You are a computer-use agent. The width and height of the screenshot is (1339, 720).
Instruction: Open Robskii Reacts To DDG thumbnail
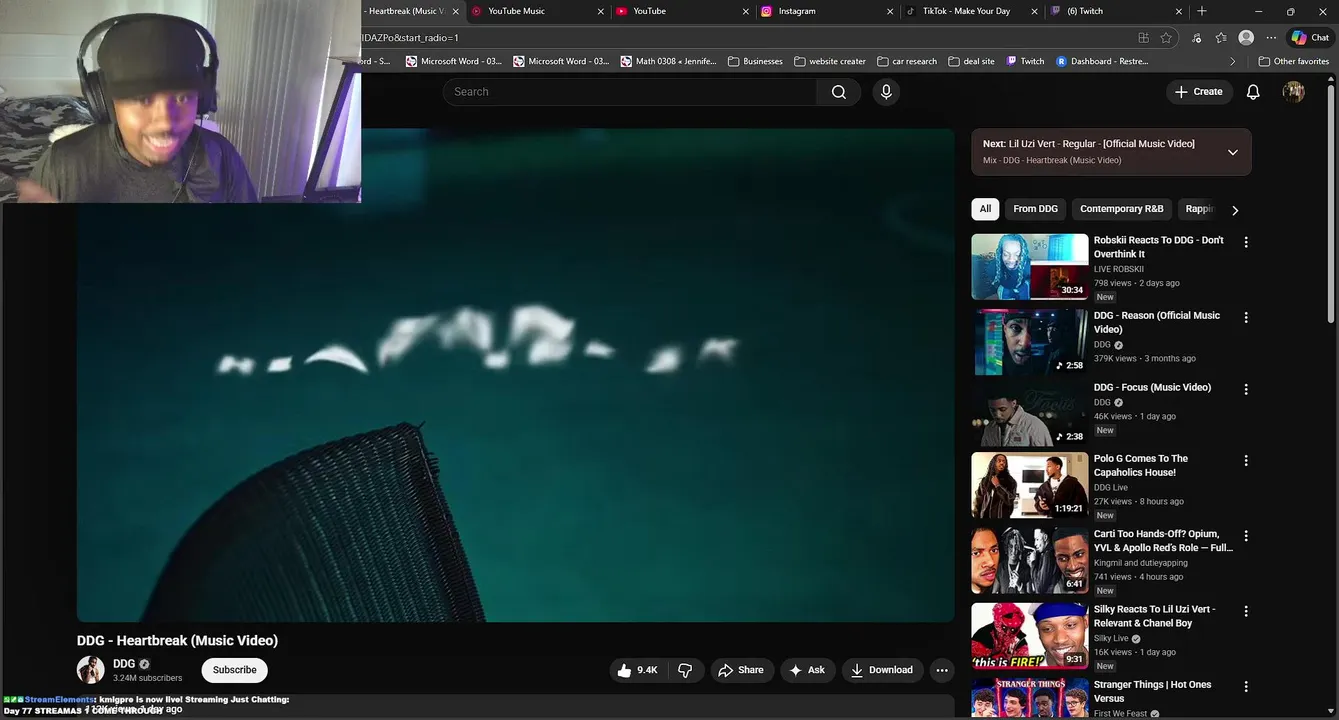pyautogui.click(x=1029, y=267)
